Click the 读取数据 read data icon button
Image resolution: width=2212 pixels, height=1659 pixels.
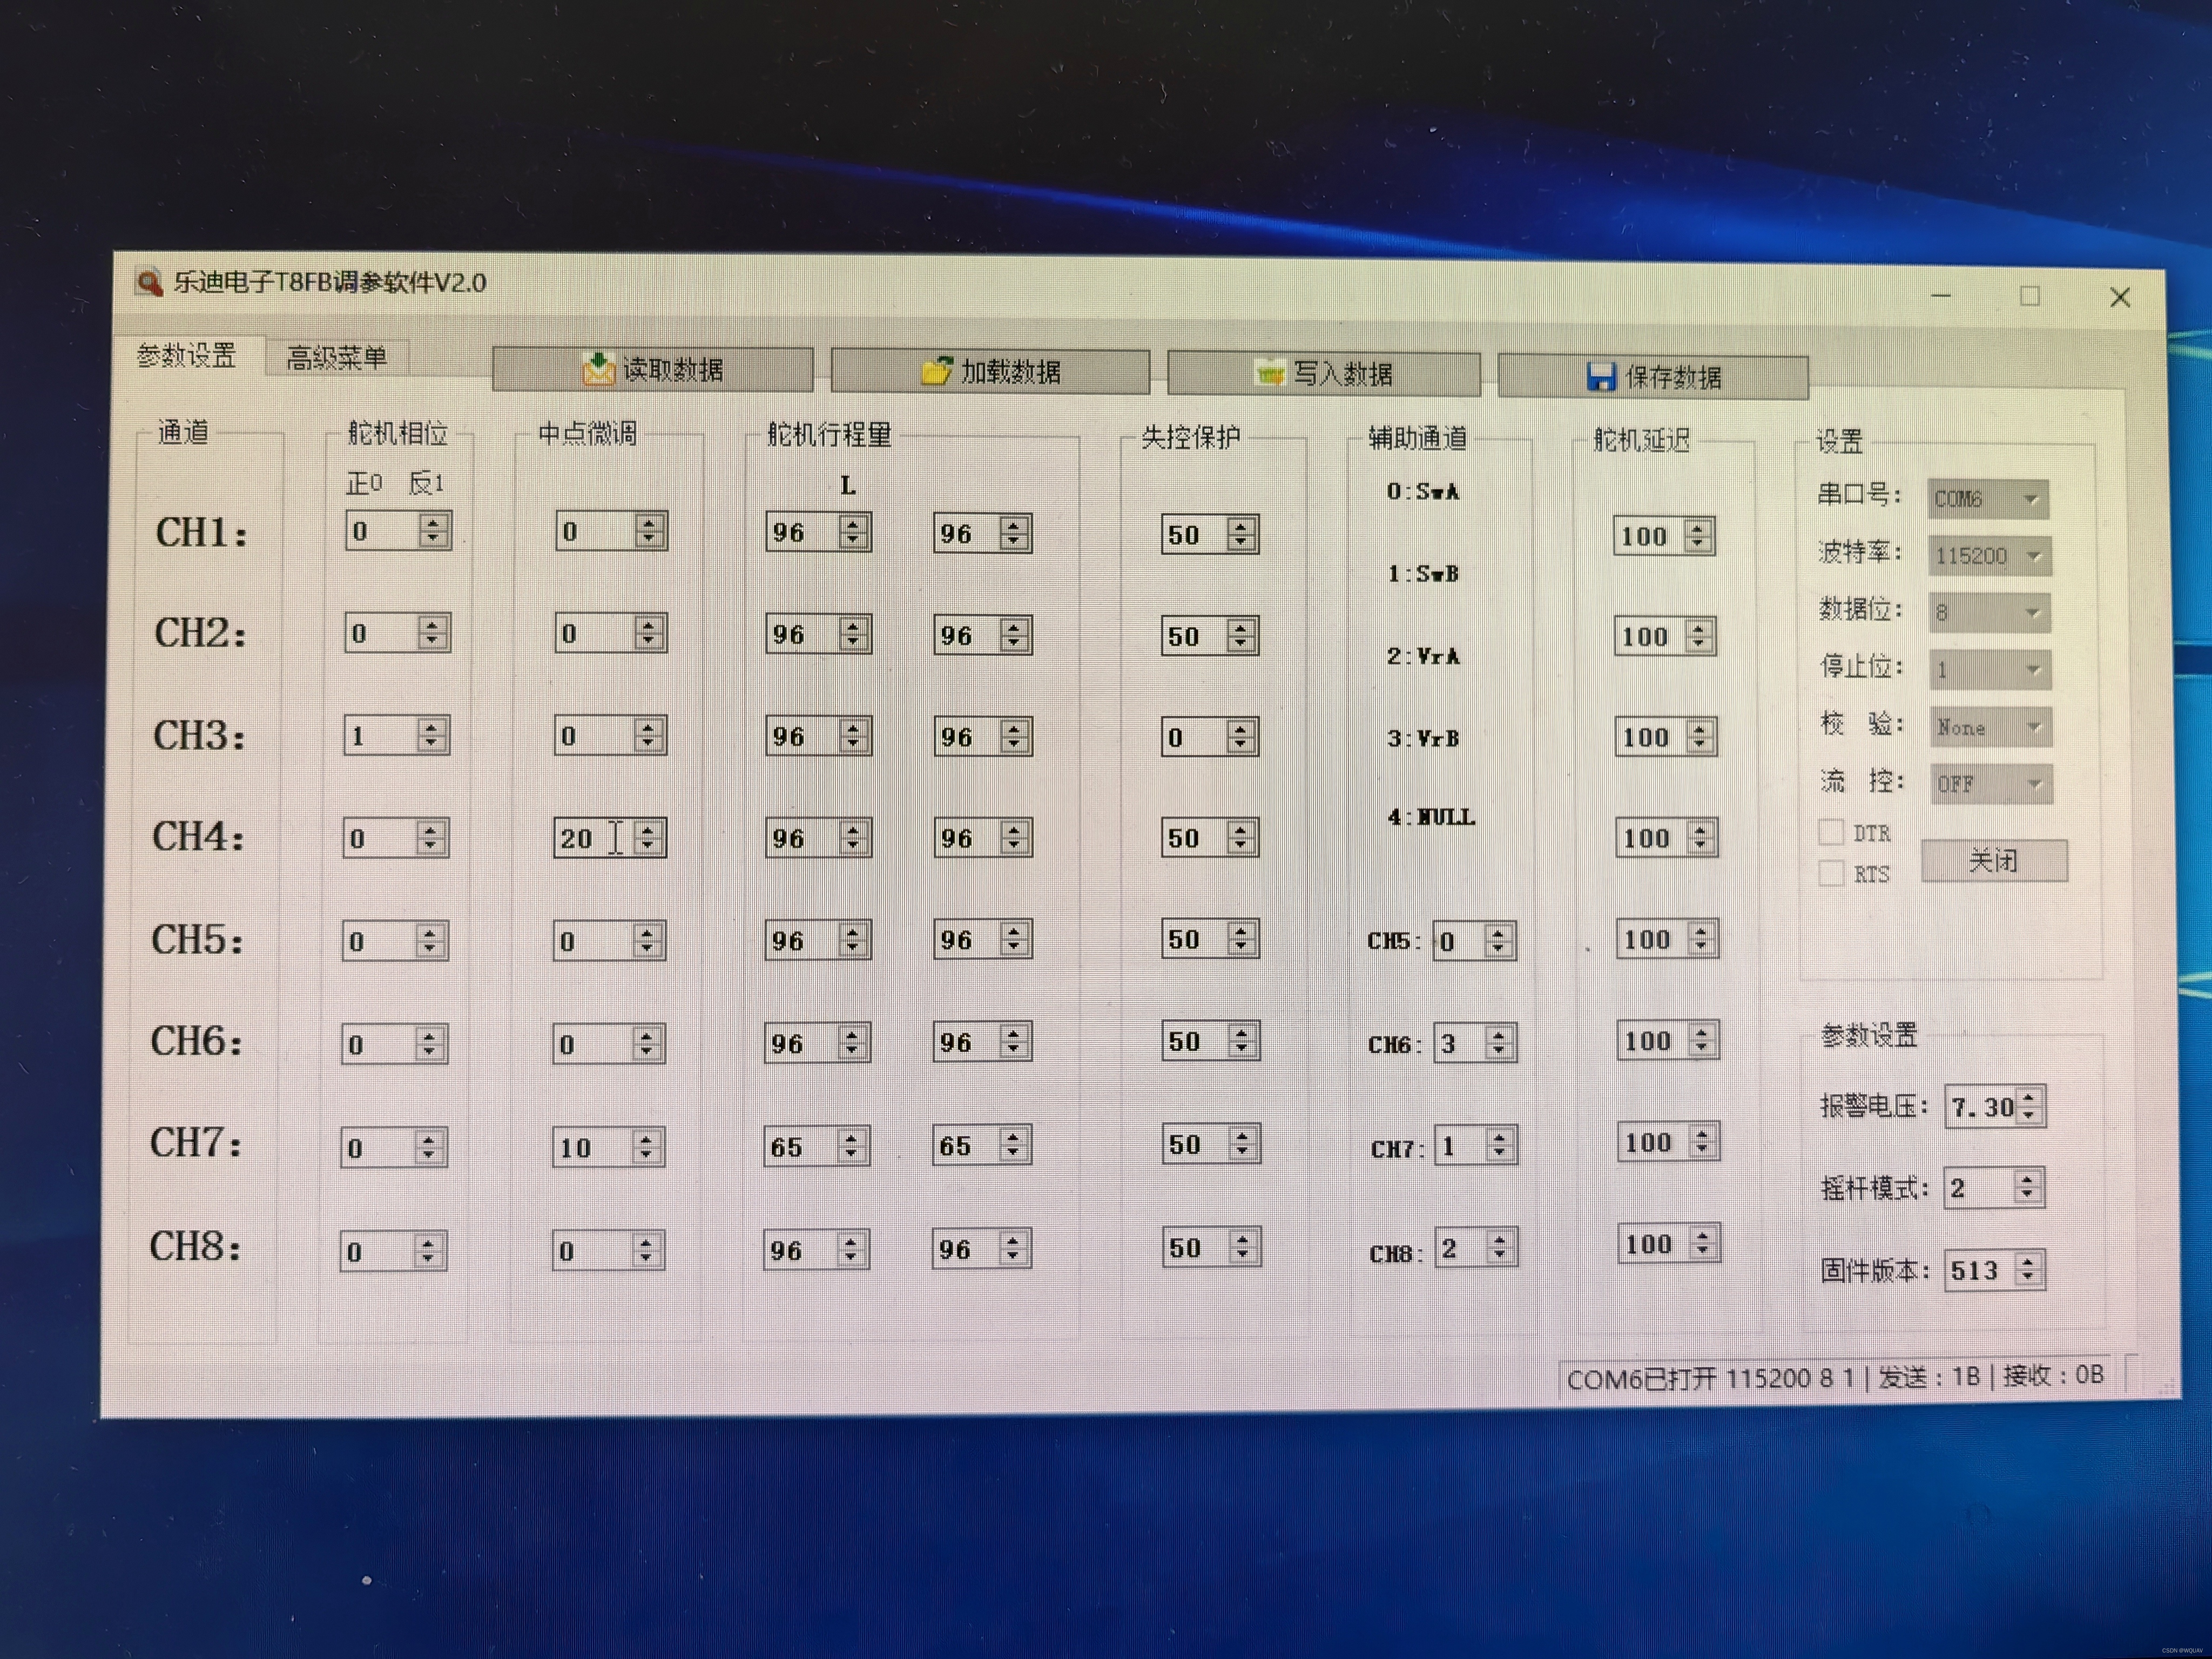click(x=652, y=370)
